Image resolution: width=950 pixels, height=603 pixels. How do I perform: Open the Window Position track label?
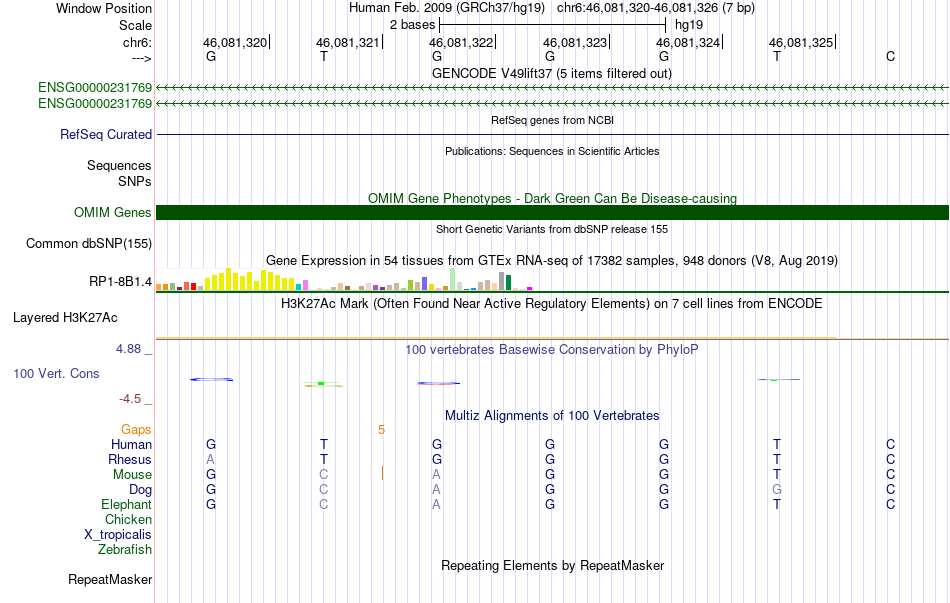pyautogui.click(x=104, y=8)
